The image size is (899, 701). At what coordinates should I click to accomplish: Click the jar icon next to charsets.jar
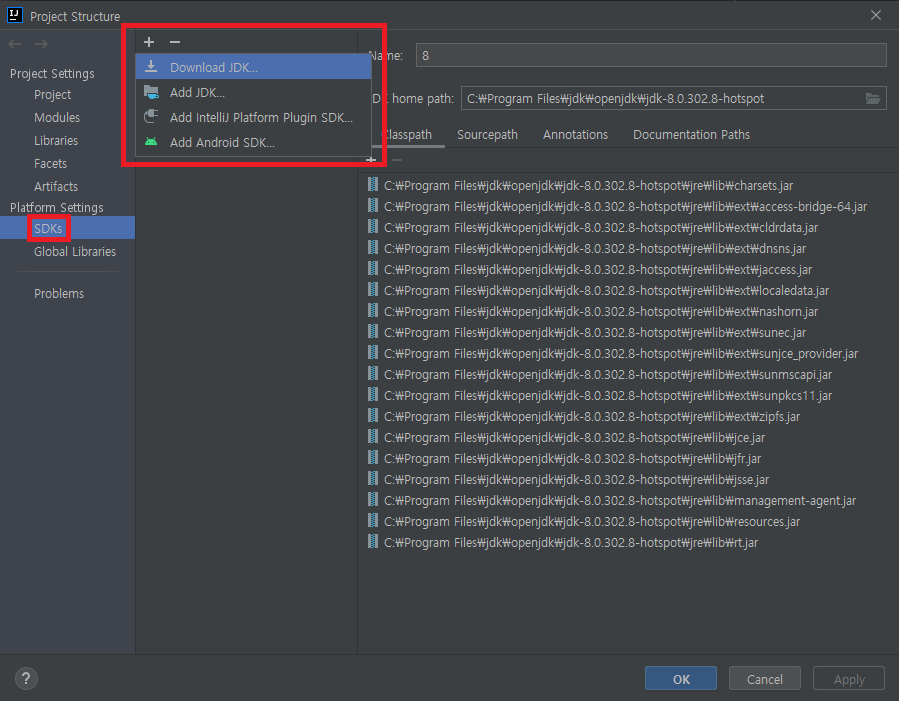click(373, 185)
